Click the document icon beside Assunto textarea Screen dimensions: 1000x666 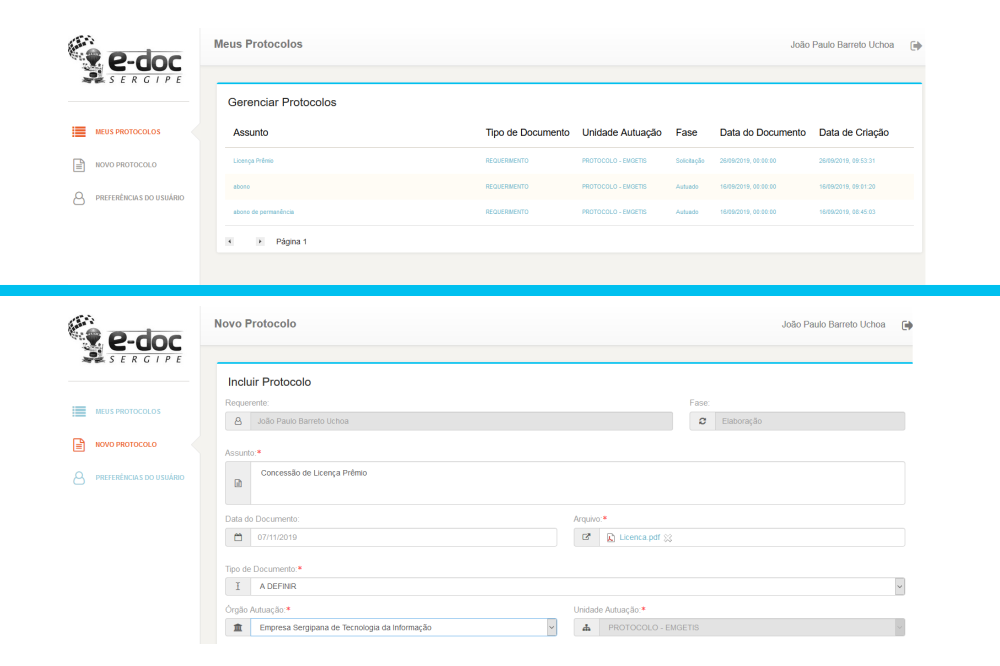(x=238, y=483)
